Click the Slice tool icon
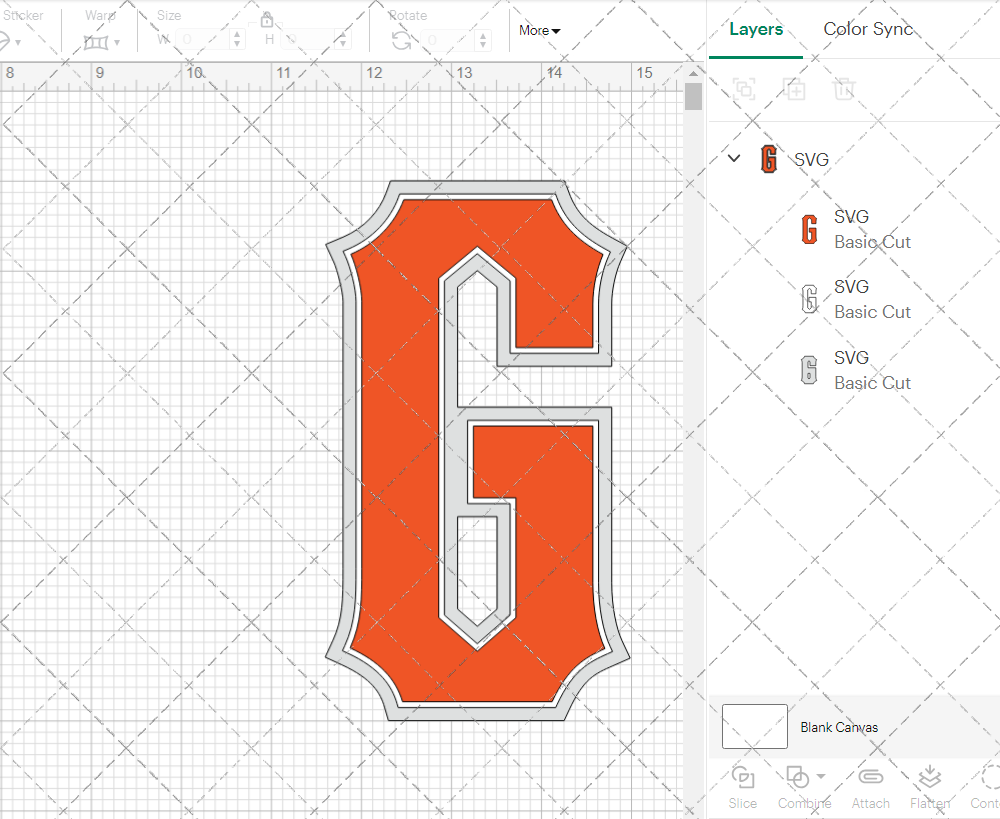This screenshot has width=1000, height=819. [x=742, y=777]
